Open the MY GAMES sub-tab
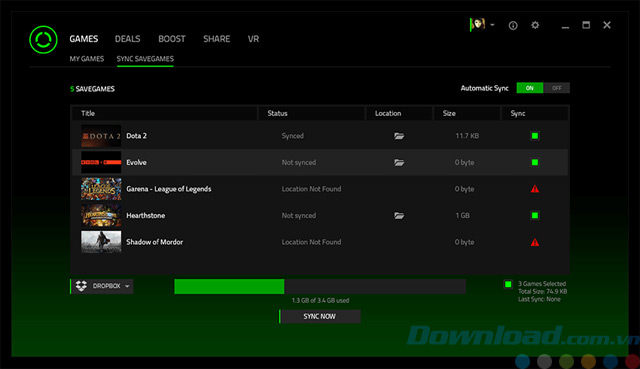 [87, 59]
